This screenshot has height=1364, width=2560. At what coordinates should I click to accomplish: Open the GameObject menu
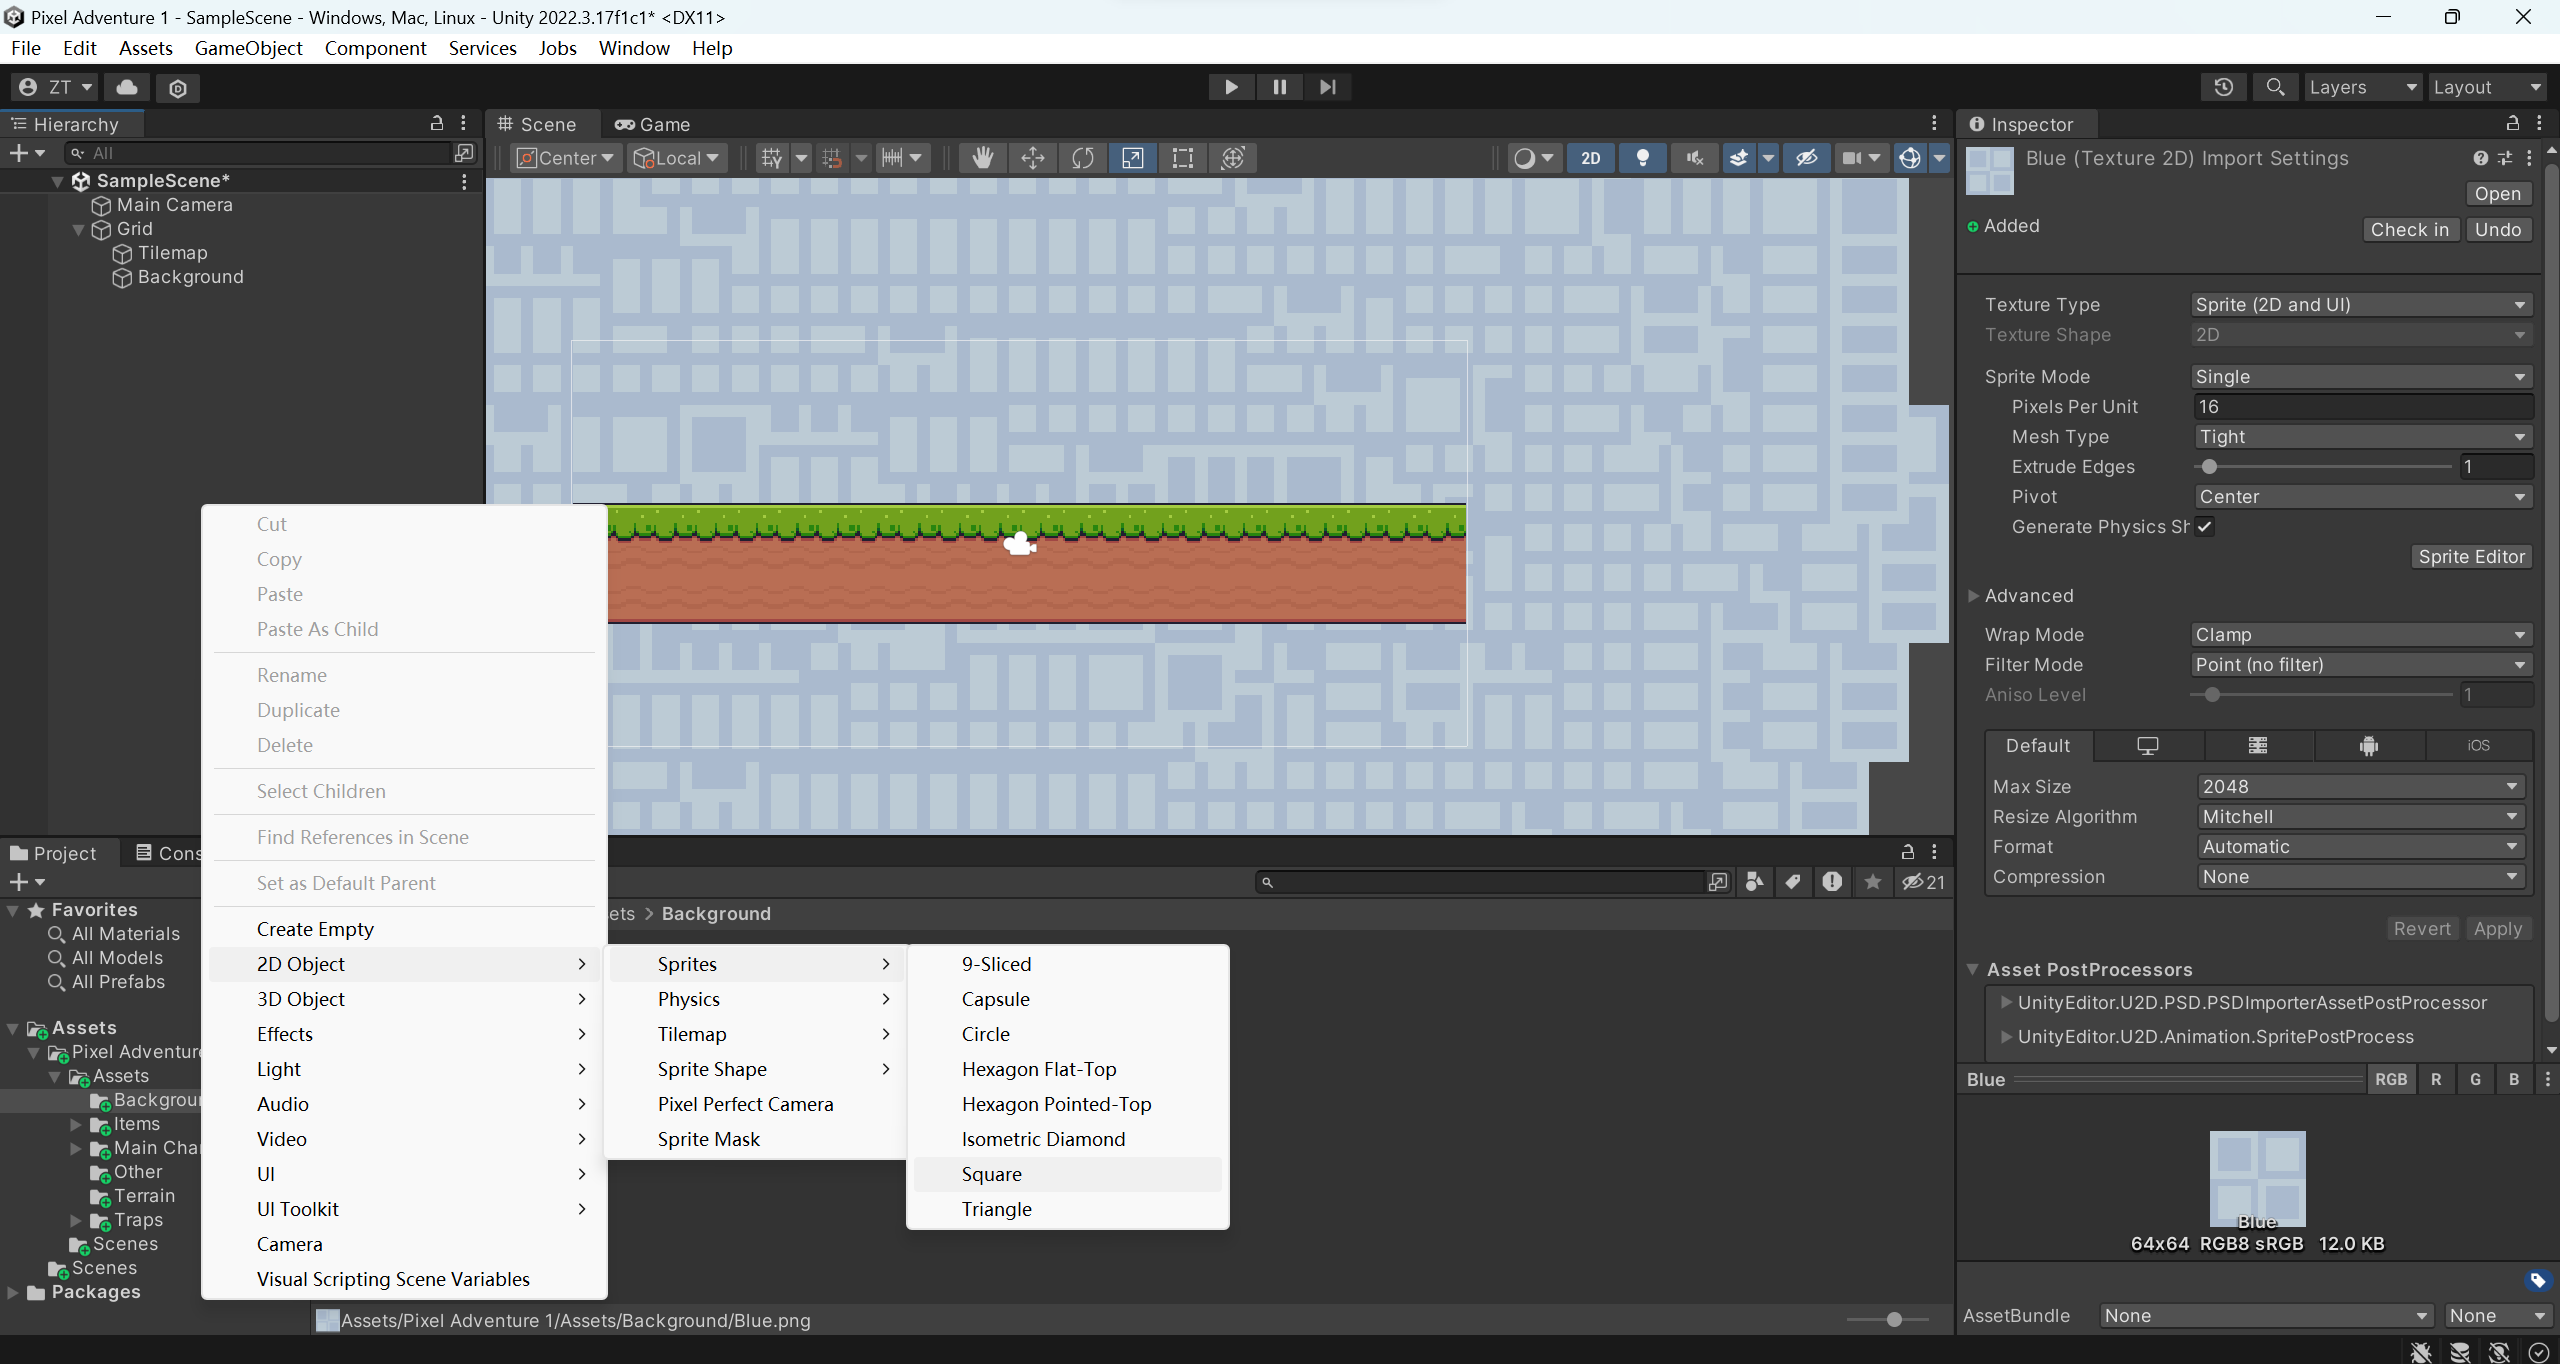point(249,47)
